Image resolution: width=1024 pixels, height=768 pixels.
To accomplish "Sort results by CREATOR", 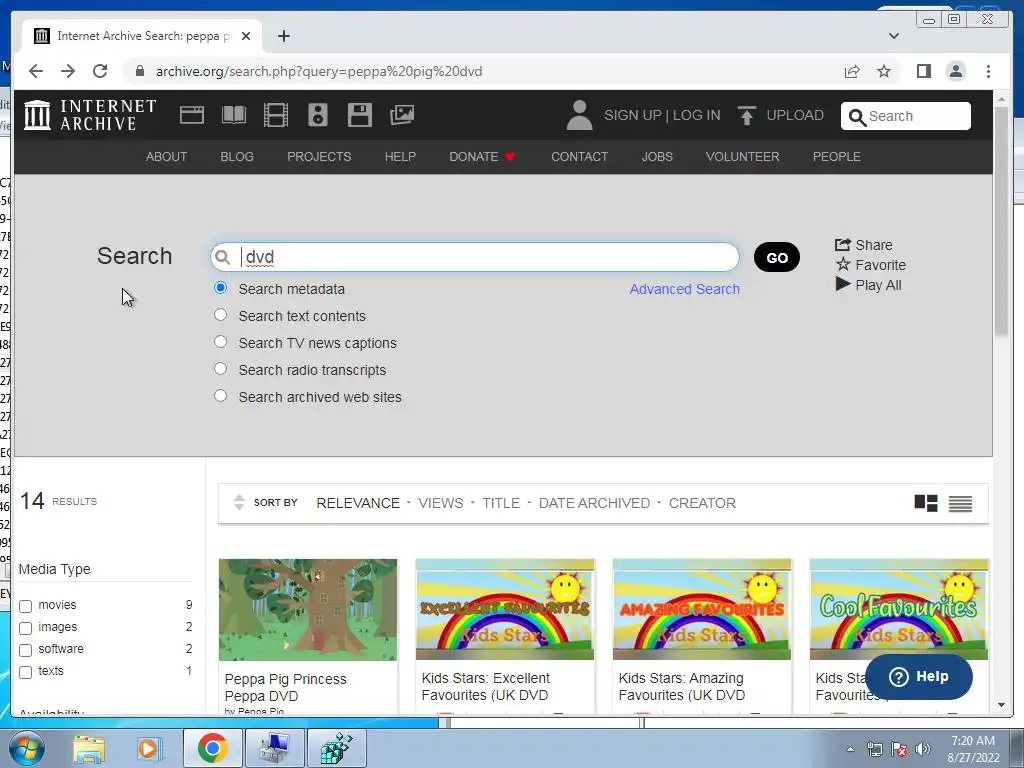I will tap(702, 503).
